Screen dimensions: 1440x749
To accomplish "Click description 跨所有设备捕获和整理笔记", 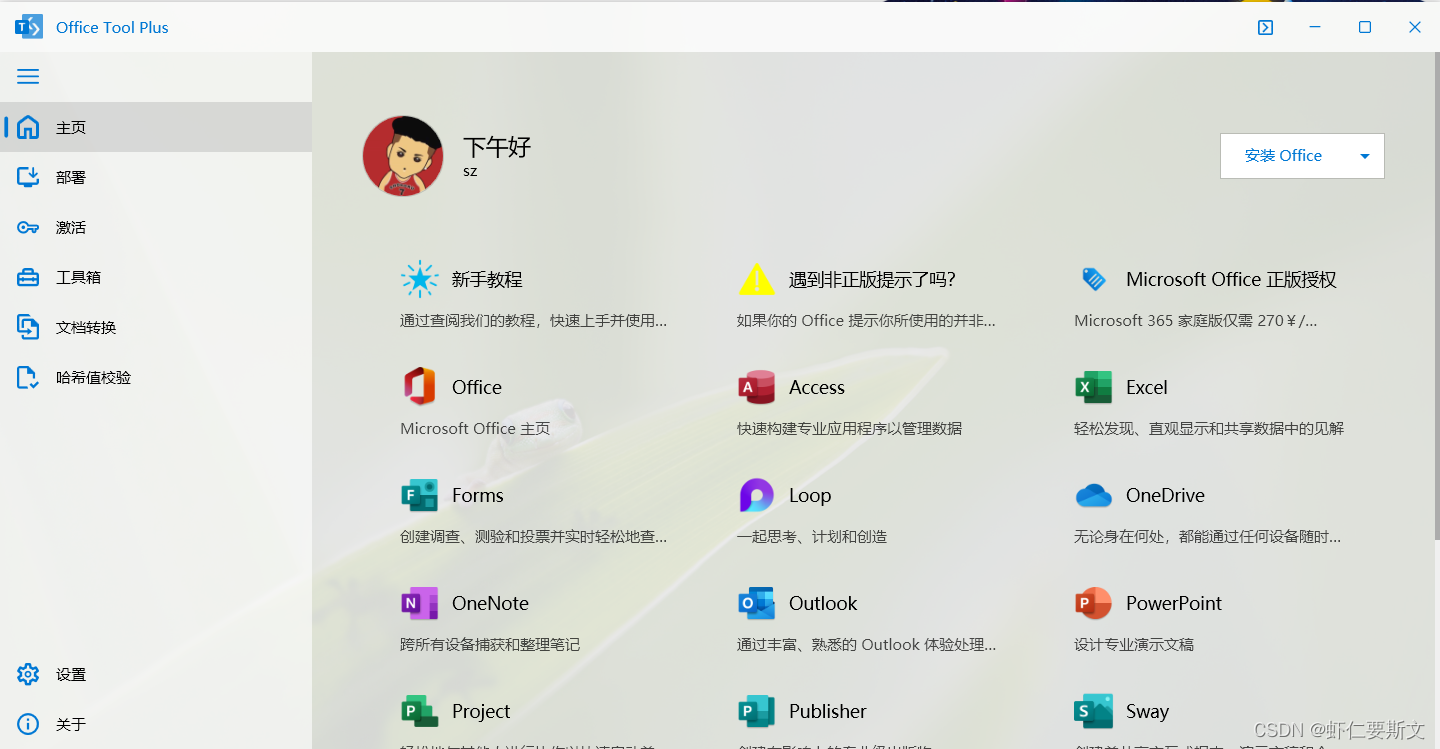I will [x=490, y=644].
